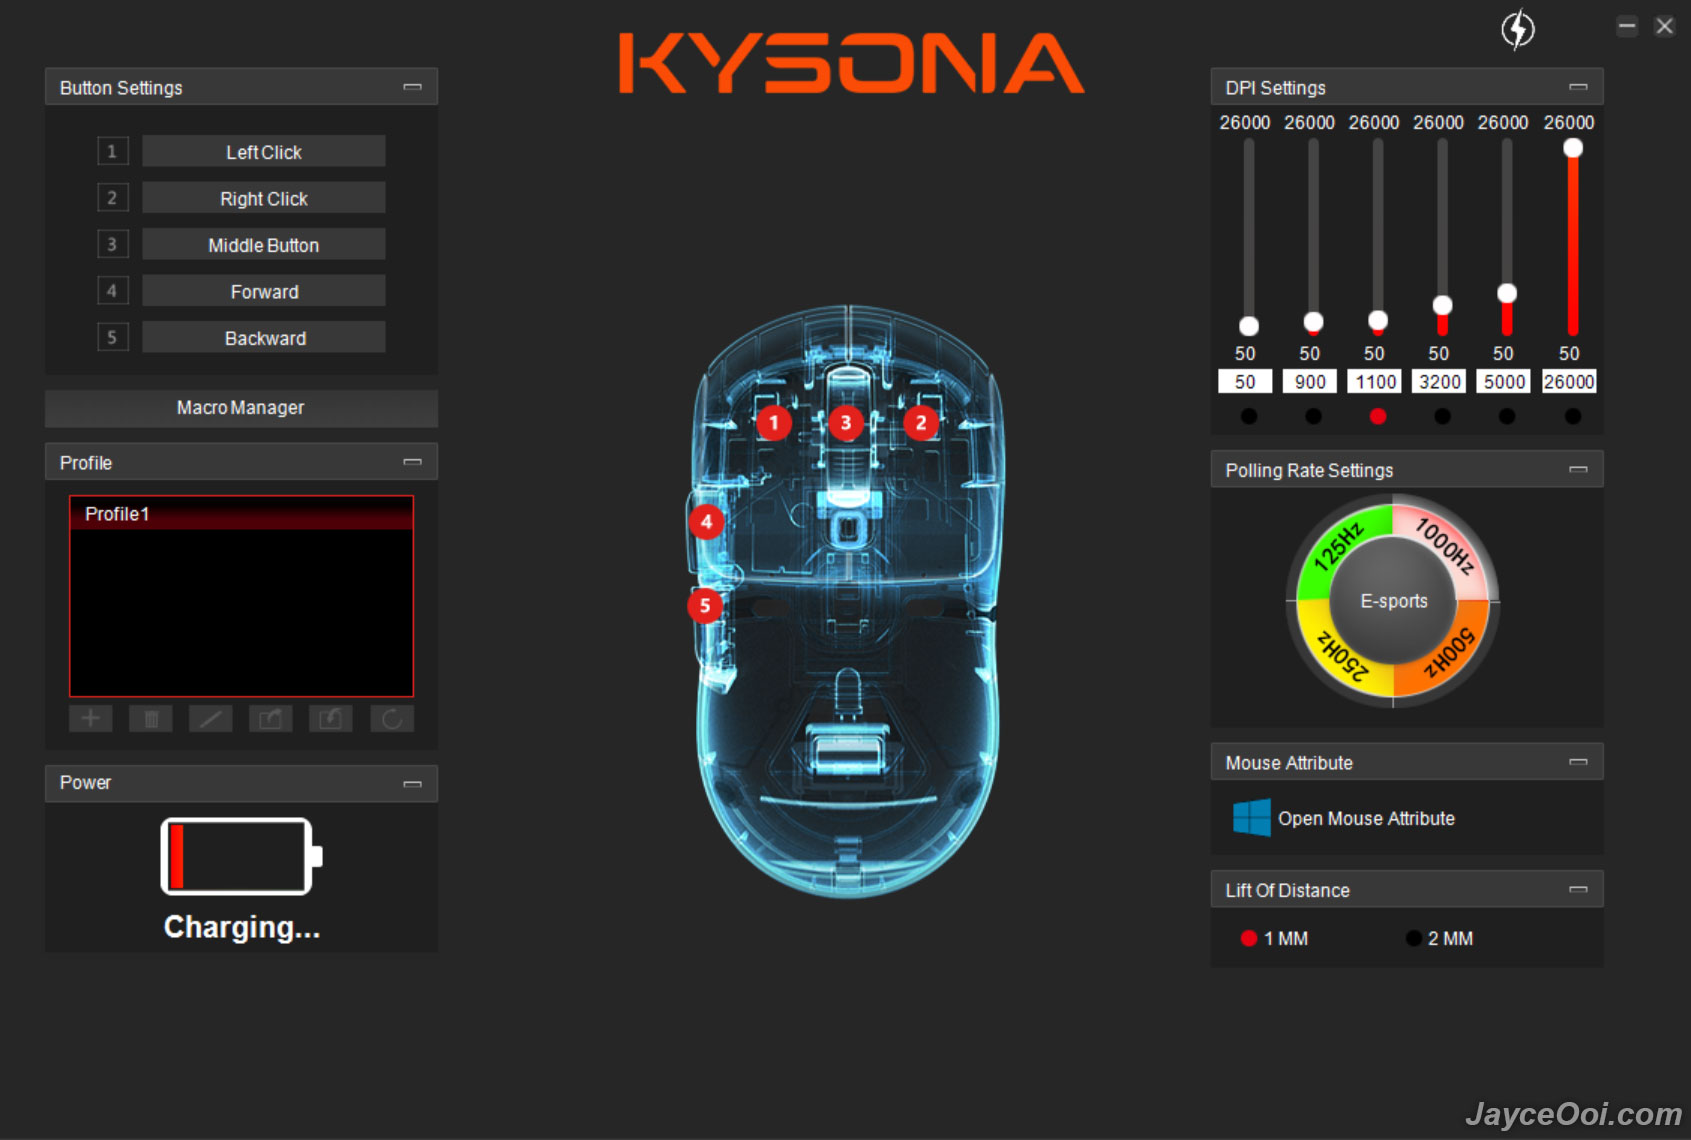Reset the profile with the circular arrow icon
The height and width of the screenshot is (1140, 1691).
pos(392,718)
